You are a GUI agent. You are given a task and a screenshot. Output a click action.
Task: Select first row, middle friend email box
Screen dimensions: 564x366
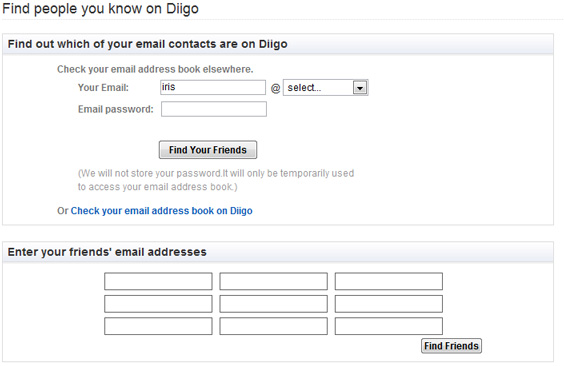[x=273, y=281]
